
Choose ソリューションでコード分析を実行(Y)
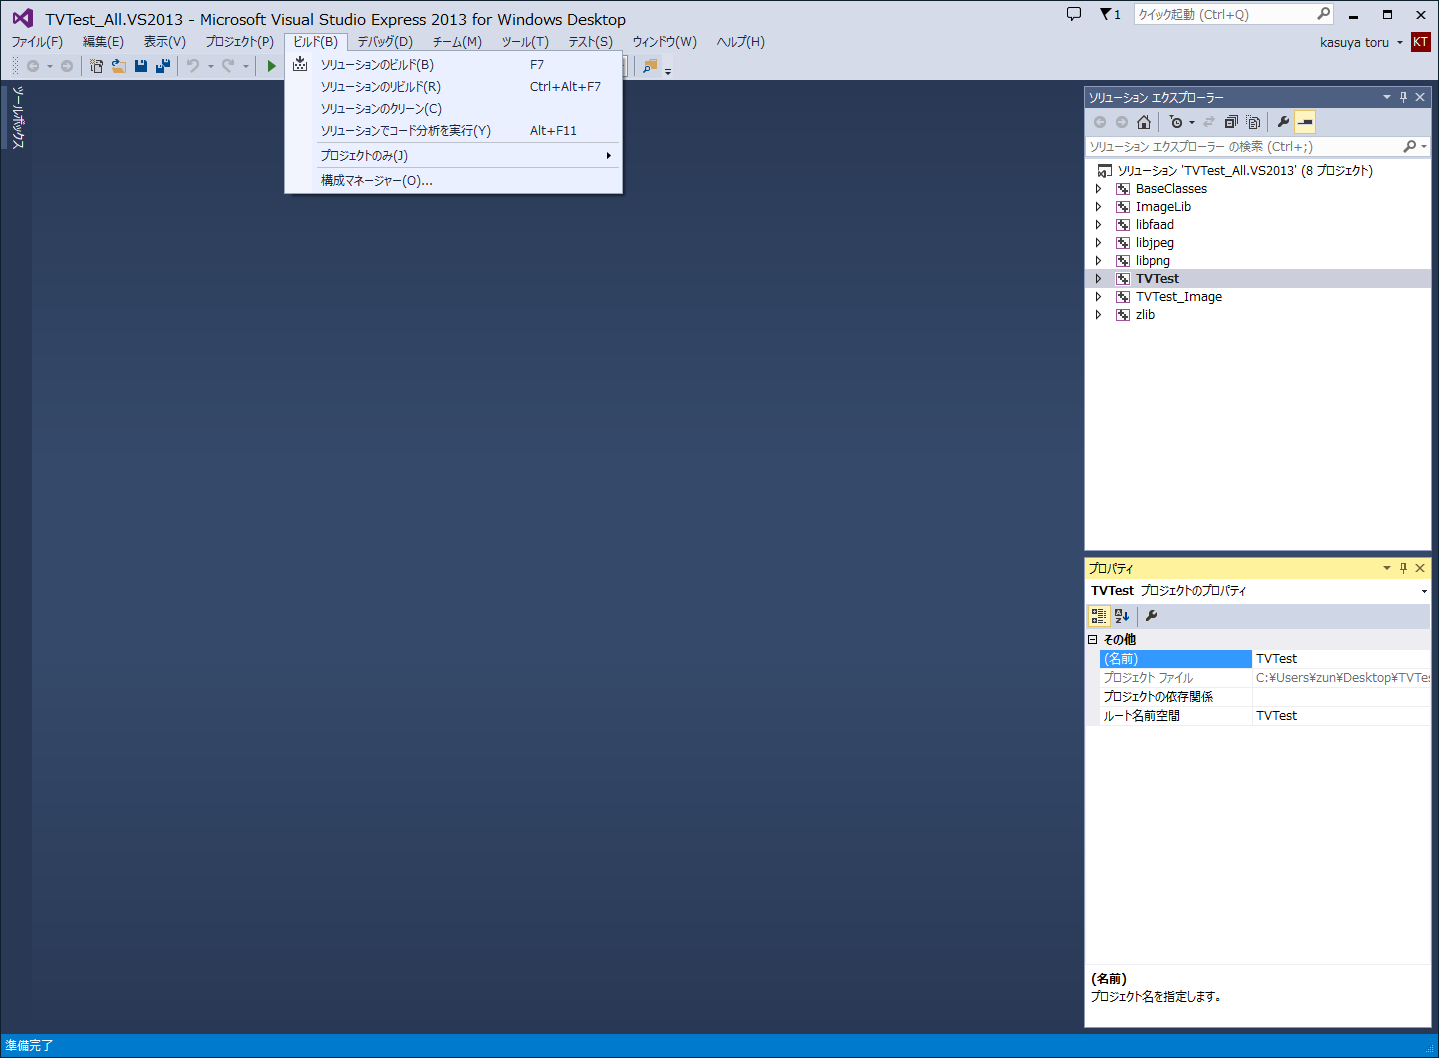pyautogui.click(x=453, y=130)
